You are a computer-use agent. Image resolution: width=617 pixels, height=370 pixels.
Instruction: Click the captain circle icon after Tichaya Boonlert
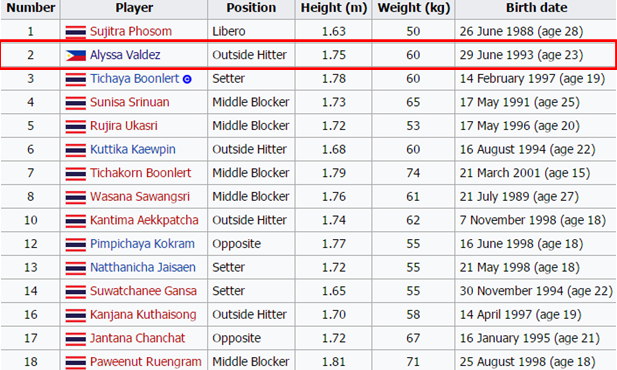point(187,79)
